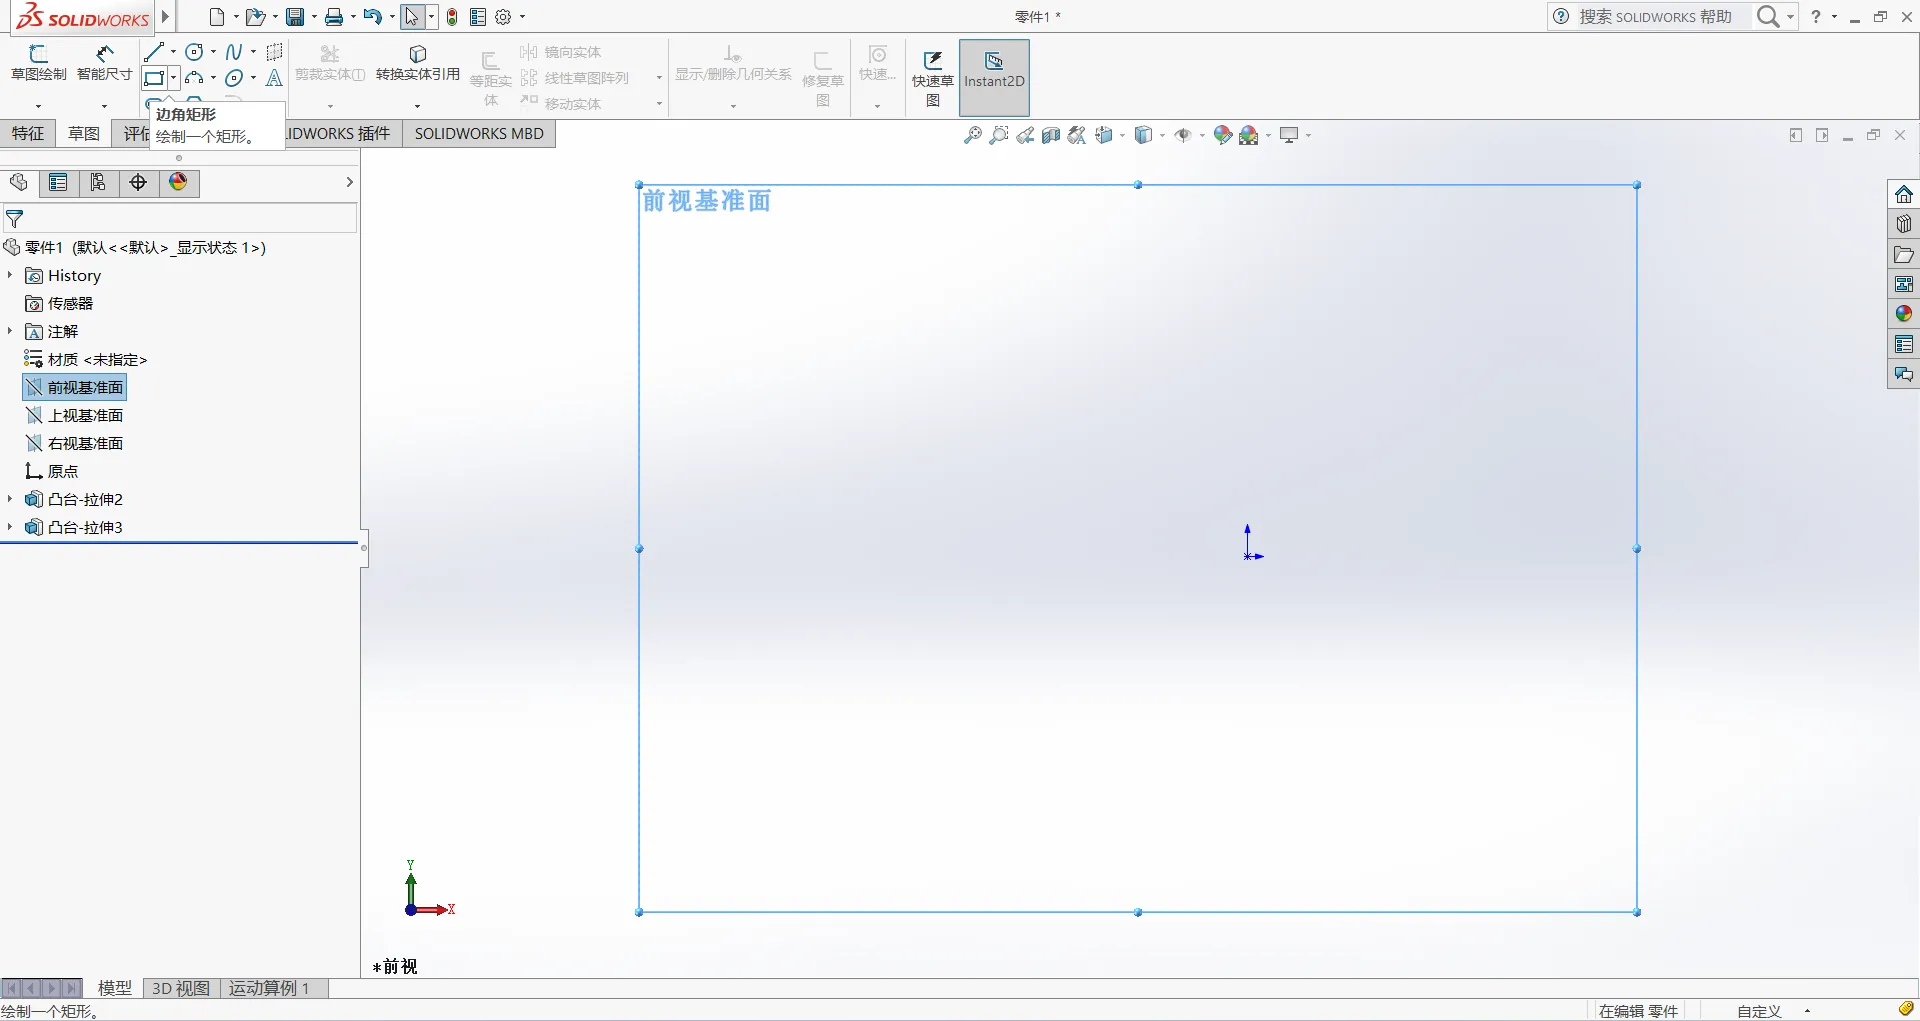Click the Print icon
Image resolution: width=1920 pixels, height=1021 pixels.
point(334,17)
